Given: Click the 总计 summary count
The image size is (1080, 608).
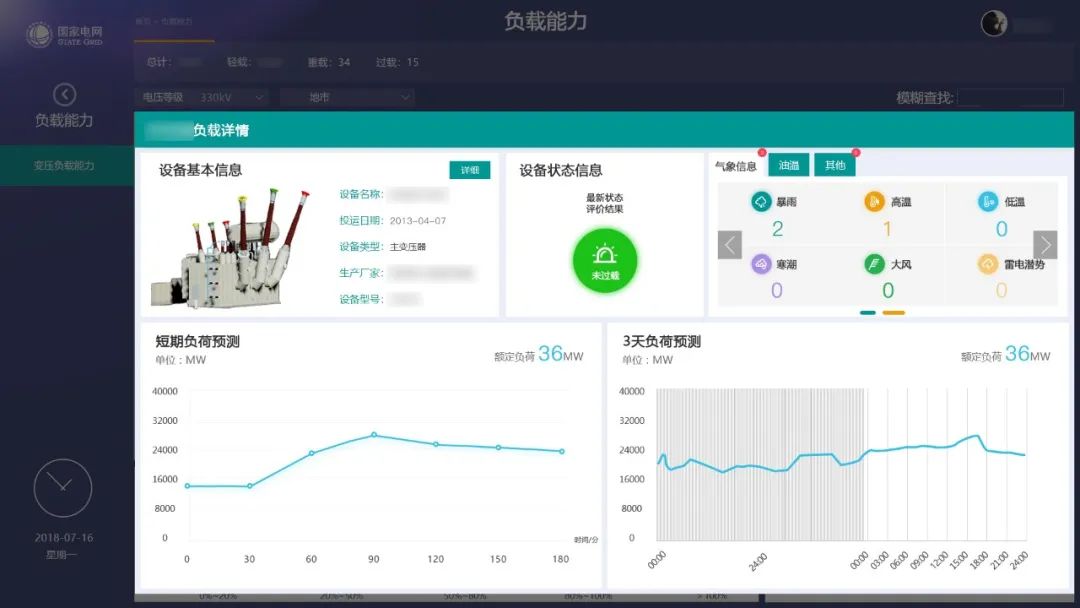Looking at the screenshot, I should click(x=174, y=63).
